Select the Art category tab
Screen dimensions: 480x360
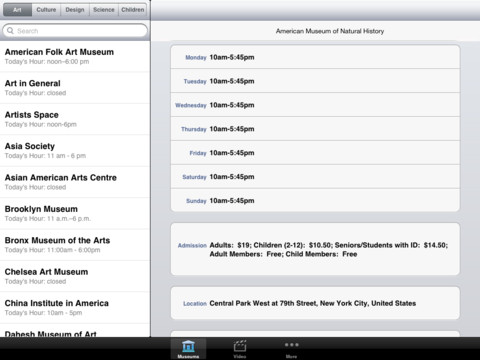(17, 10)
